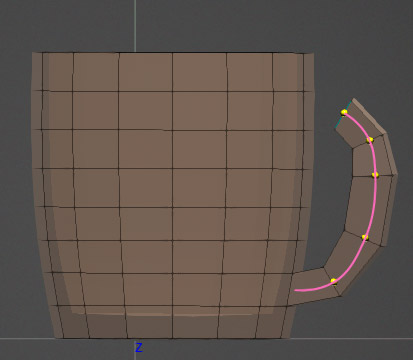The image size is (413, 360).
Task: Select the top-left corner face of mug body
Action: pos(57,72)
